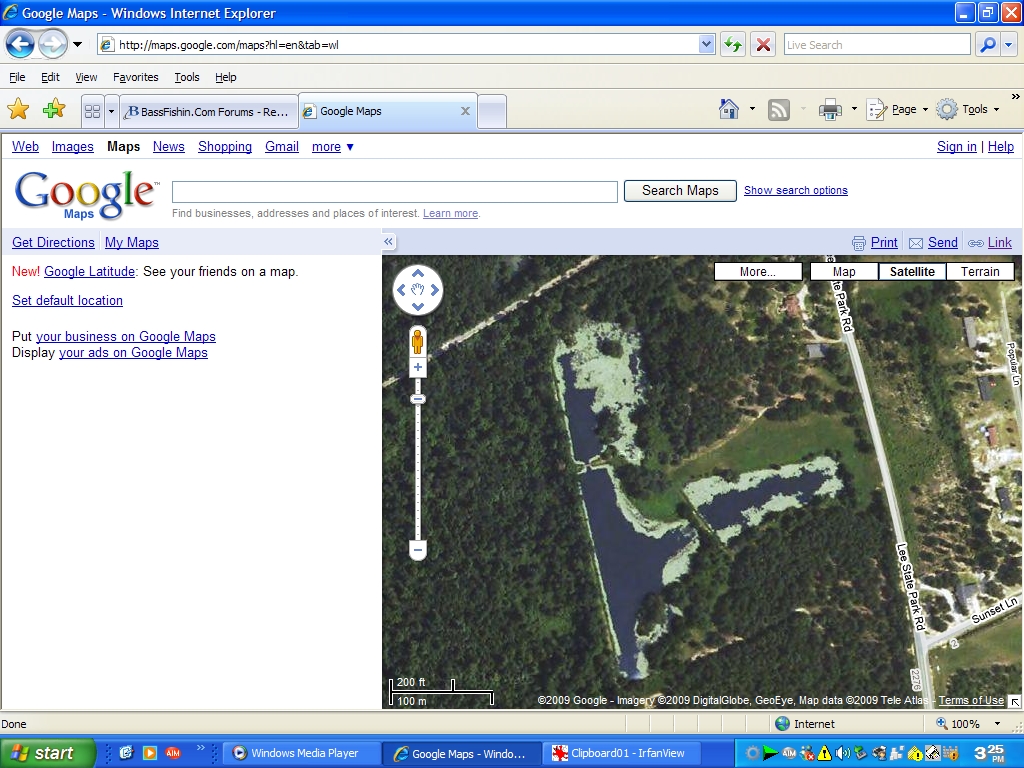Open the IE Home page icon
Screen dimensions: 1024x768
tap(729, 110)
